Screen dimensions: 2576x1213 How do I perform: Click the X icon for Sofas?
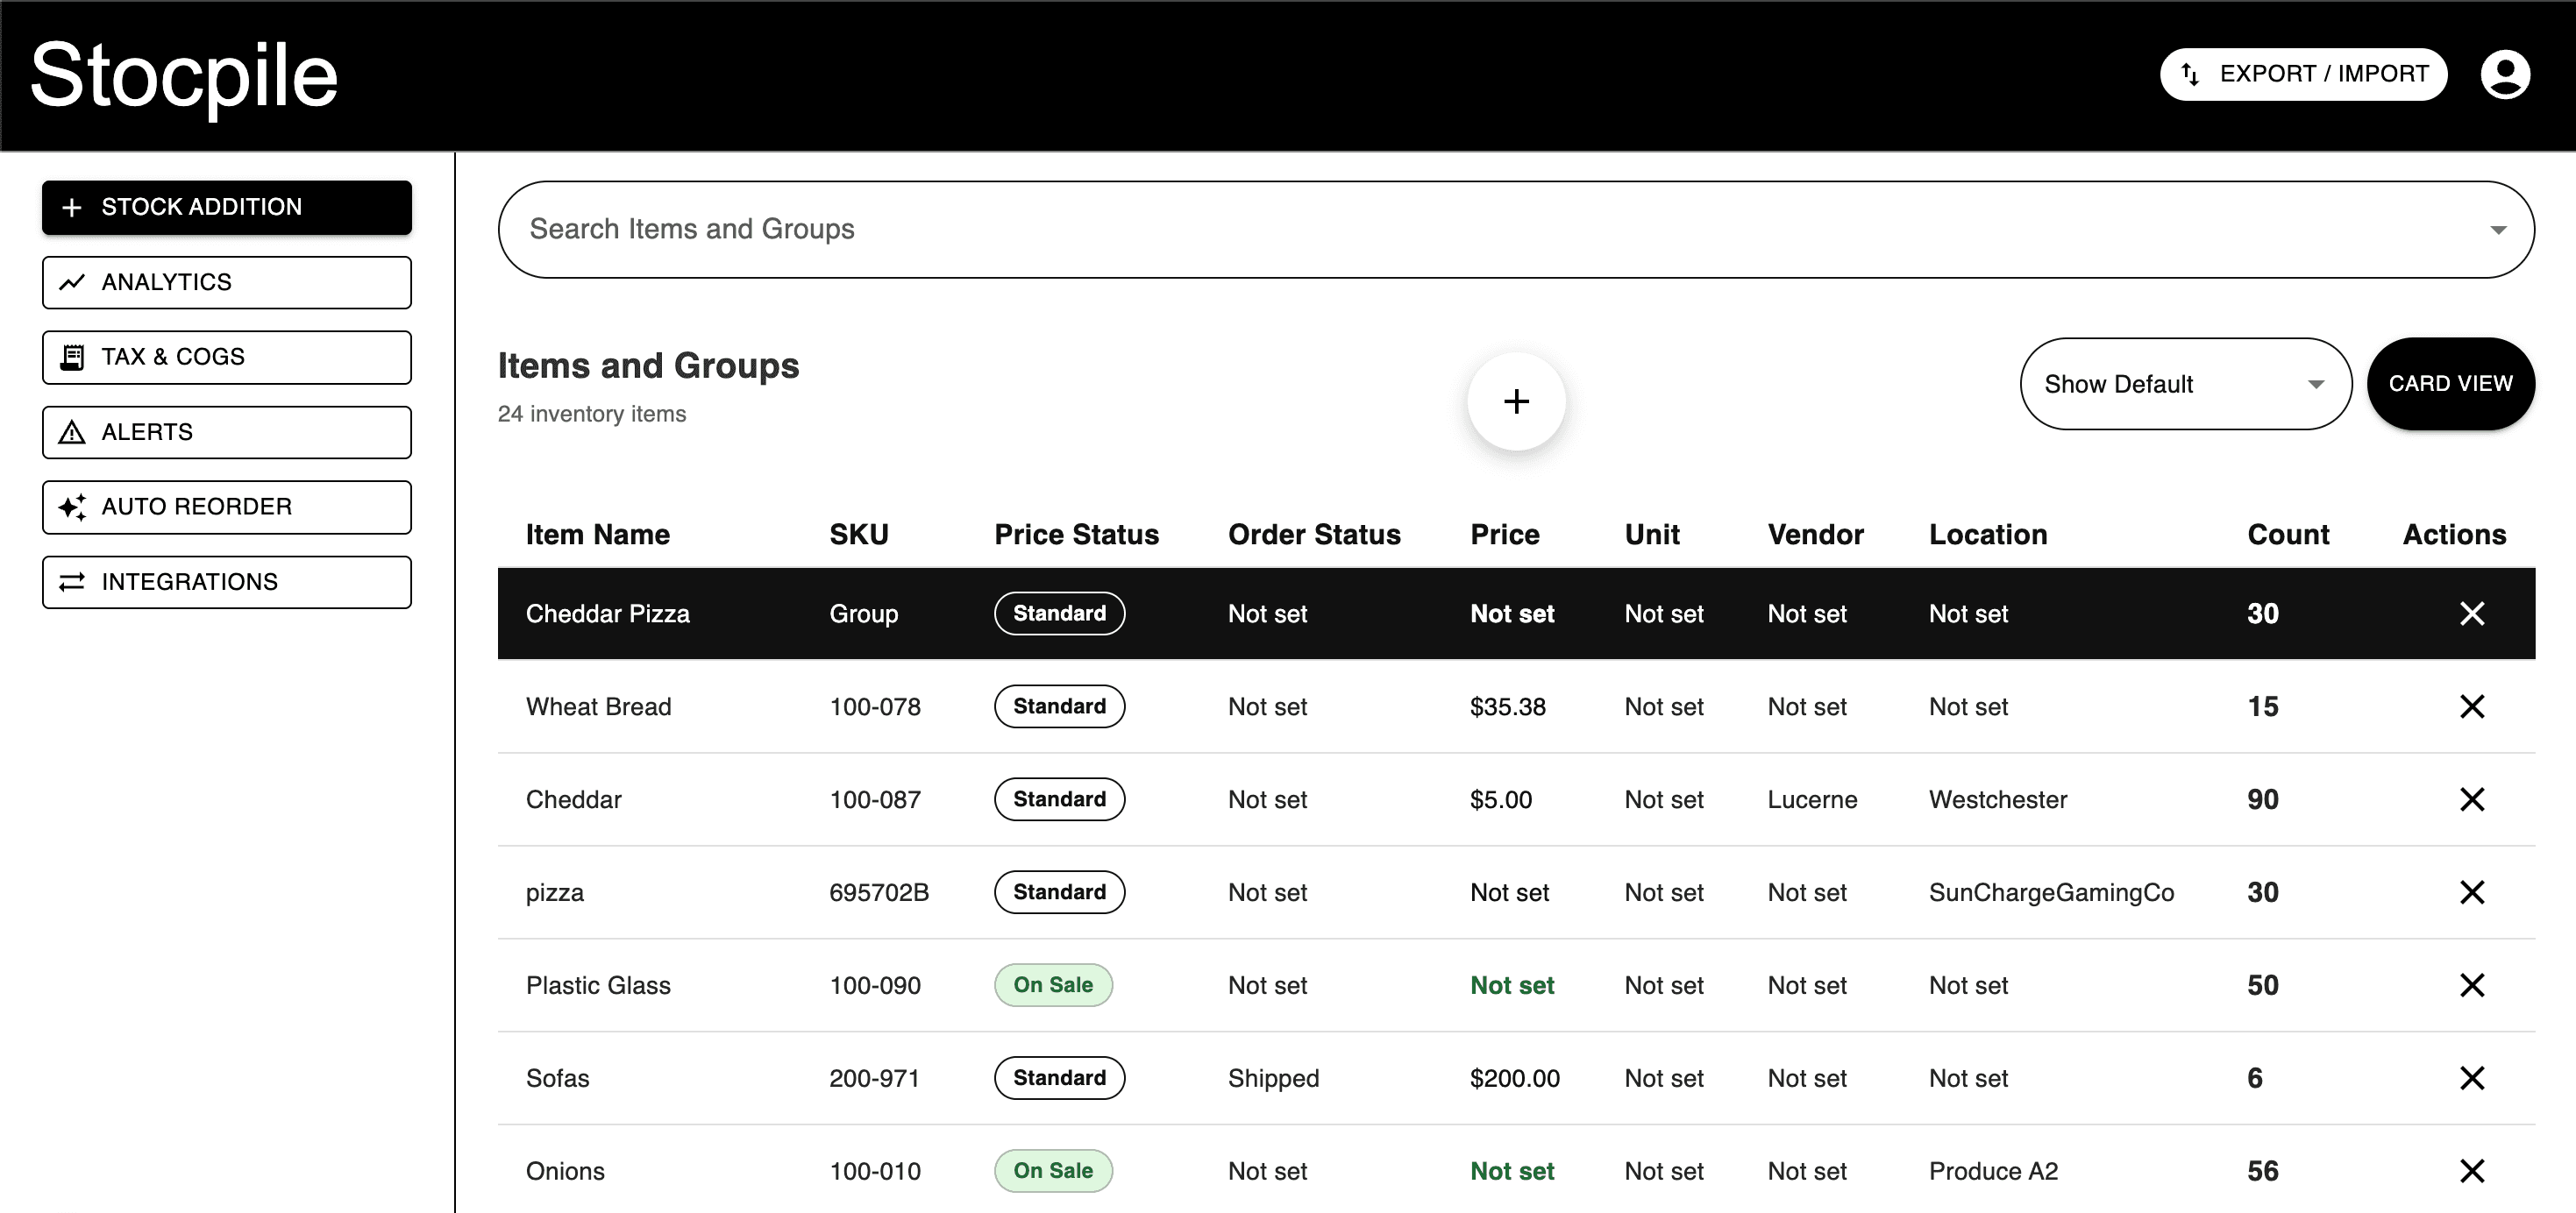2471,1078
